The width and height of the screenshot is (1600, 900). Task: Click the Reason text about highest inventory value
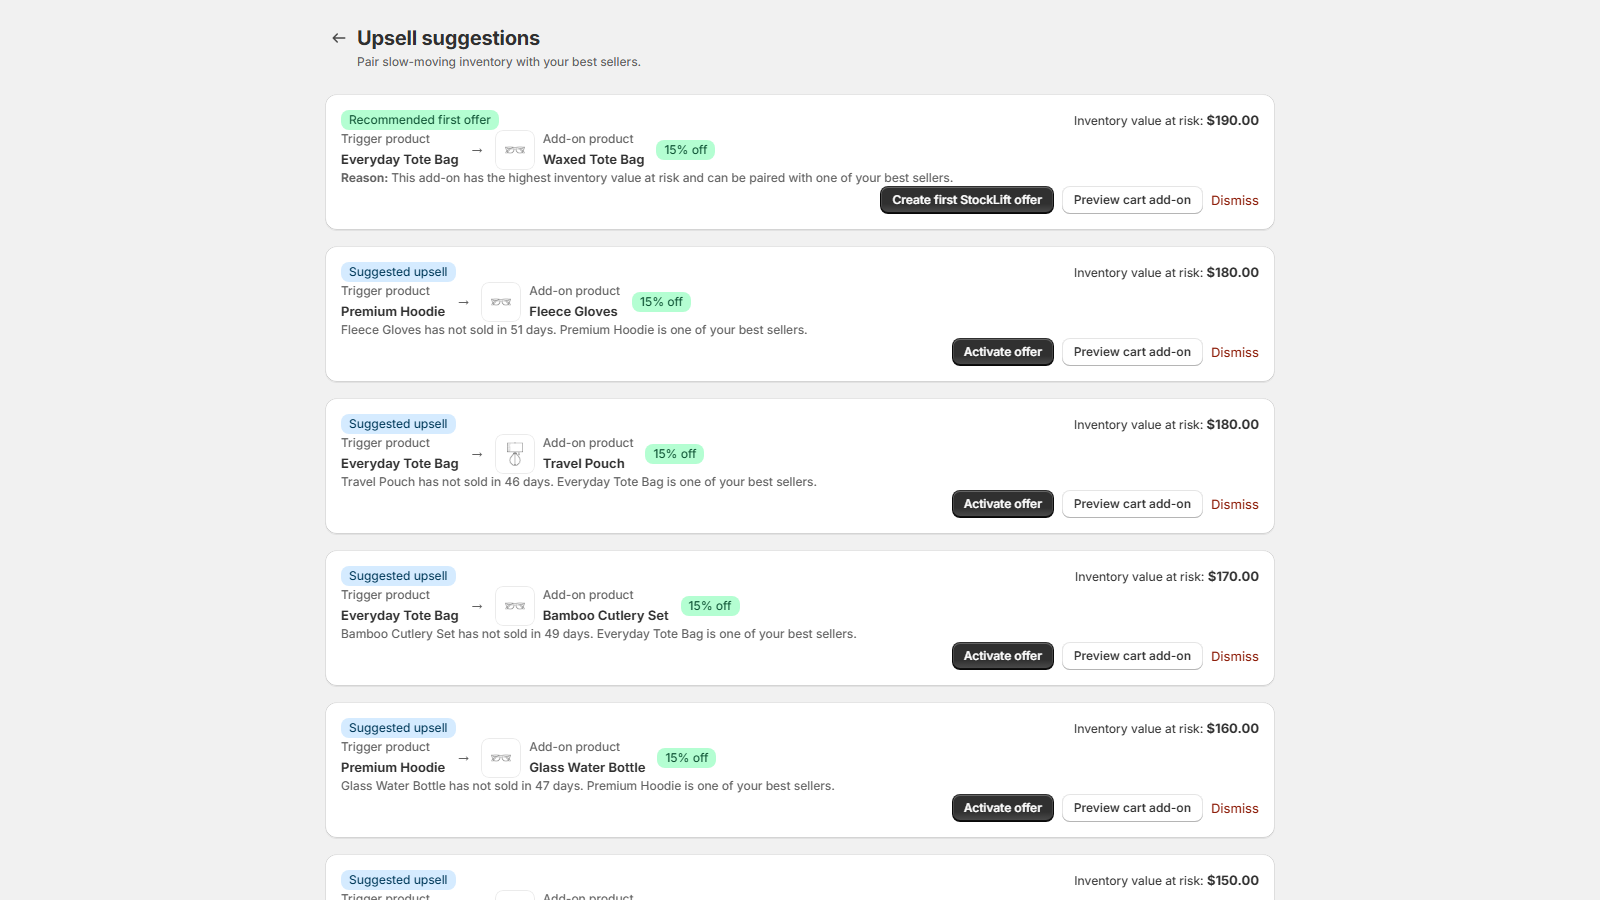pyautogui.click(x=647, y=178)
